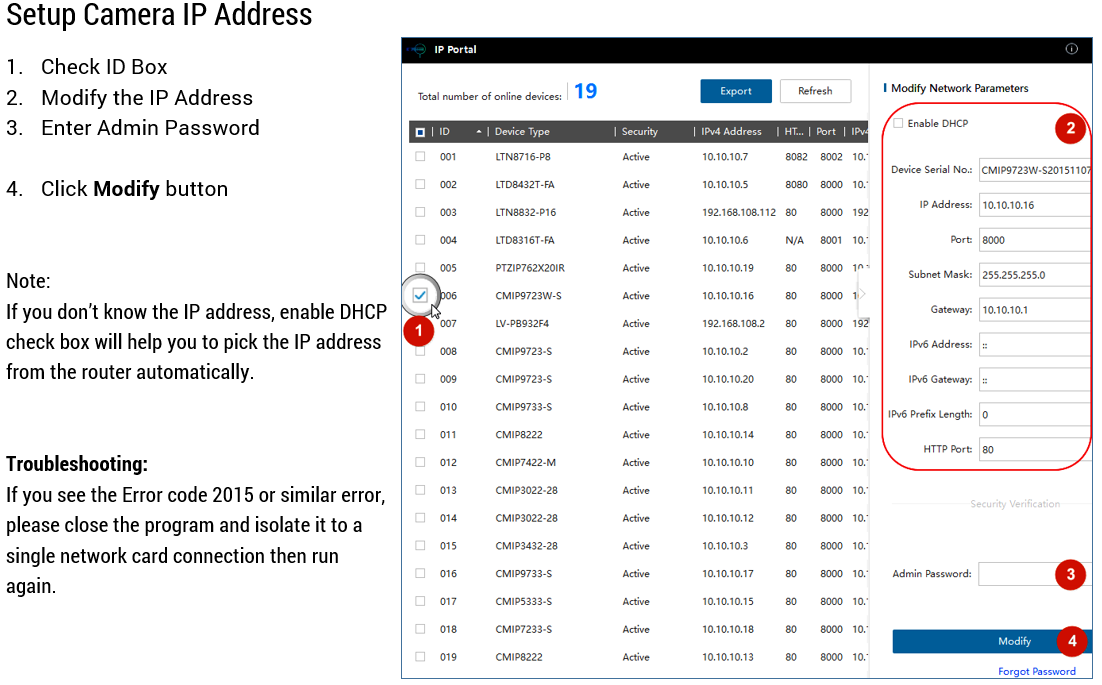Toggle the select-all devices header checkbox

coord(420,132)
